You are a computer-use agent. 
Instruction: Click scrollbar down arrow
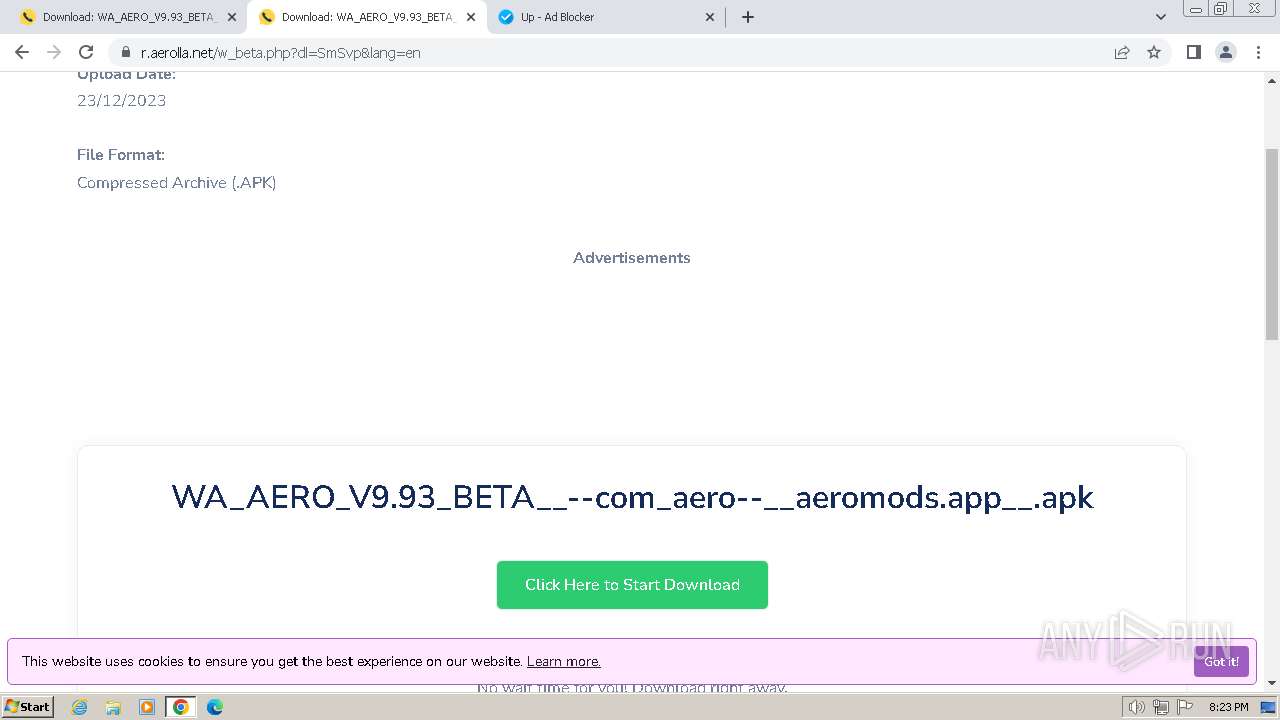point(1272,683)
